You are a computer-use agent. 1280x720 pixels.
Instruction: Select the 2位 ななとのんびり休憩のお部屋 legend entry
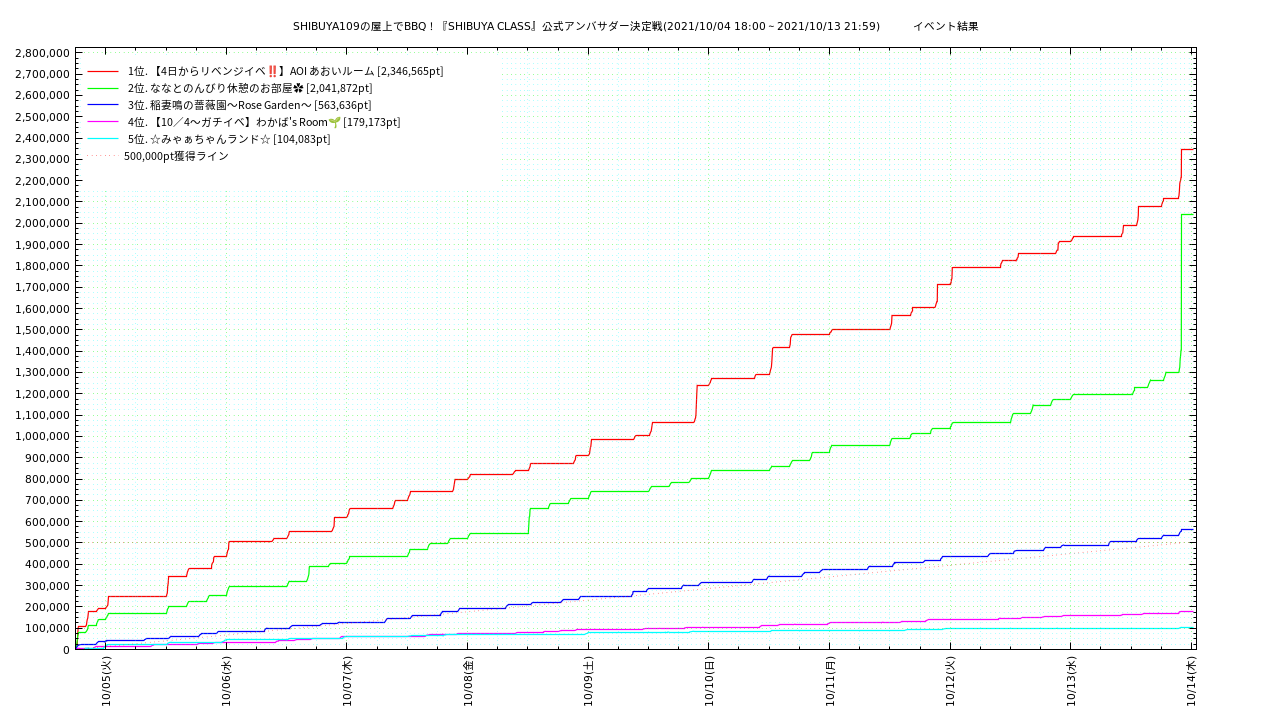[249, 88]
